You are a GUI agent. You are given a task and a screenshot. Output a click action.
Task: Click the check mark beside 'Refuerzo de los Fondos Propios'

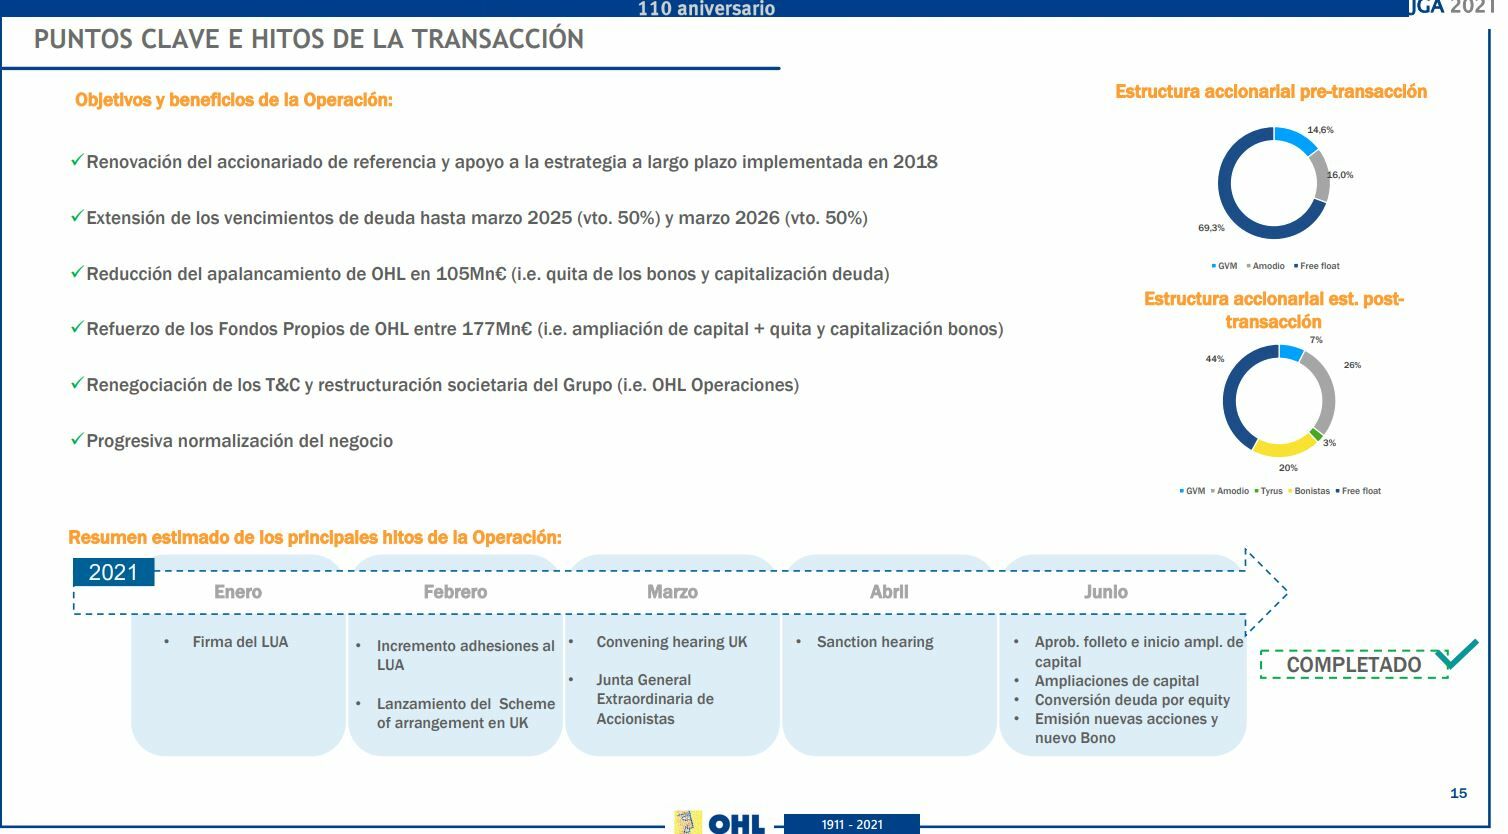point(77,327)
